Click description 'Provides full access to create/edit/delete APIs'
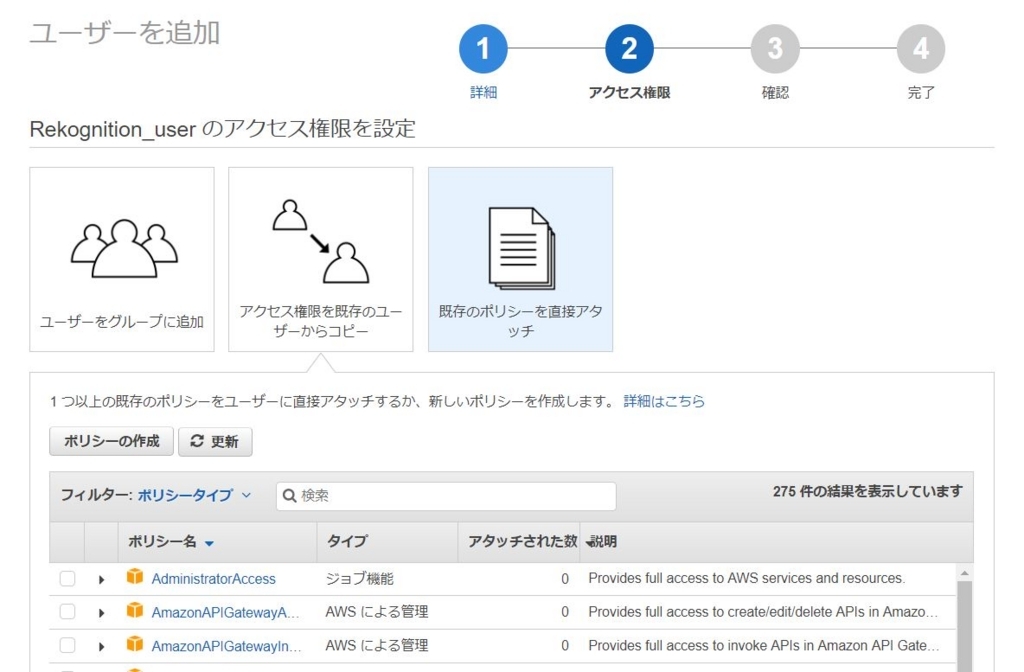The image size is (1024, 672). (x=763, y=612)
